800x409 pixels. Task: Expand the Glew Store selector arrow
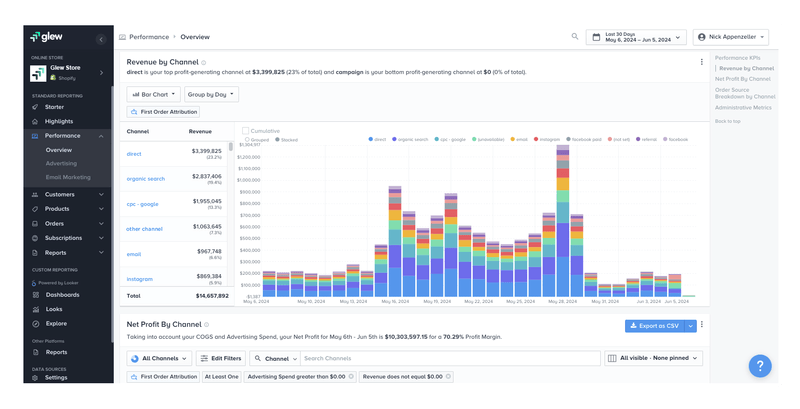pos(101,73)
